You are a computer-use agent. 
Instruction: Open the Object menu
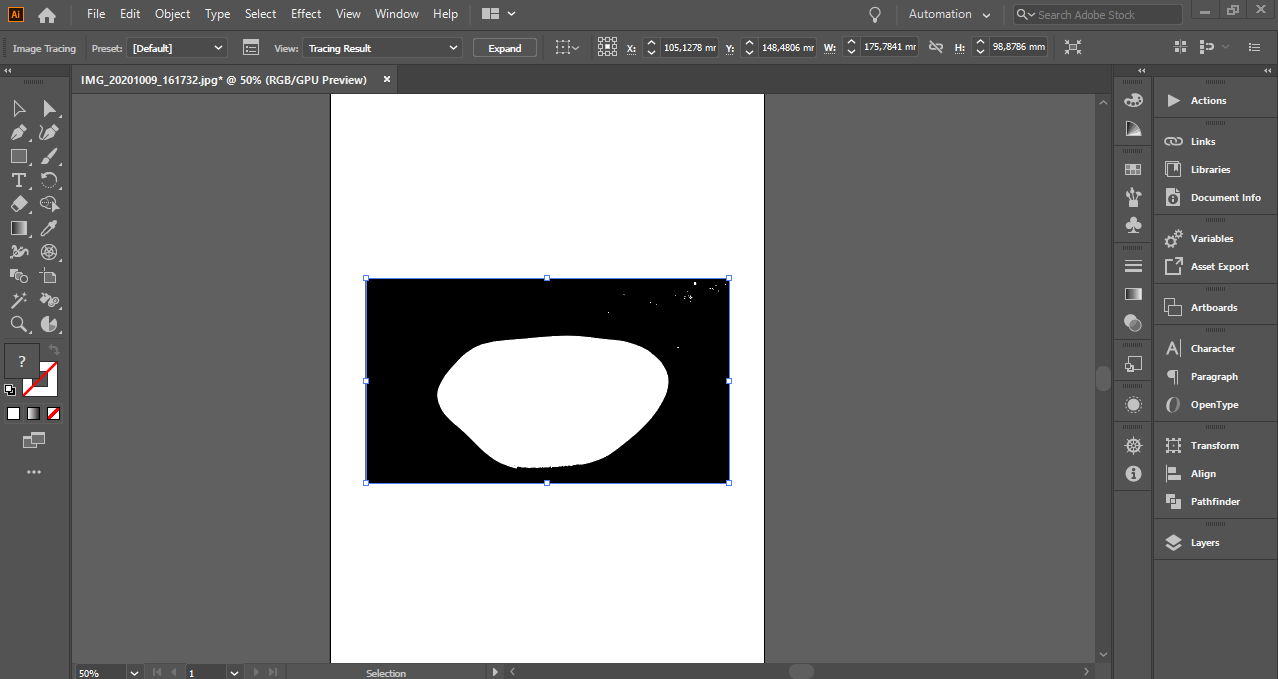click(172, 14)
